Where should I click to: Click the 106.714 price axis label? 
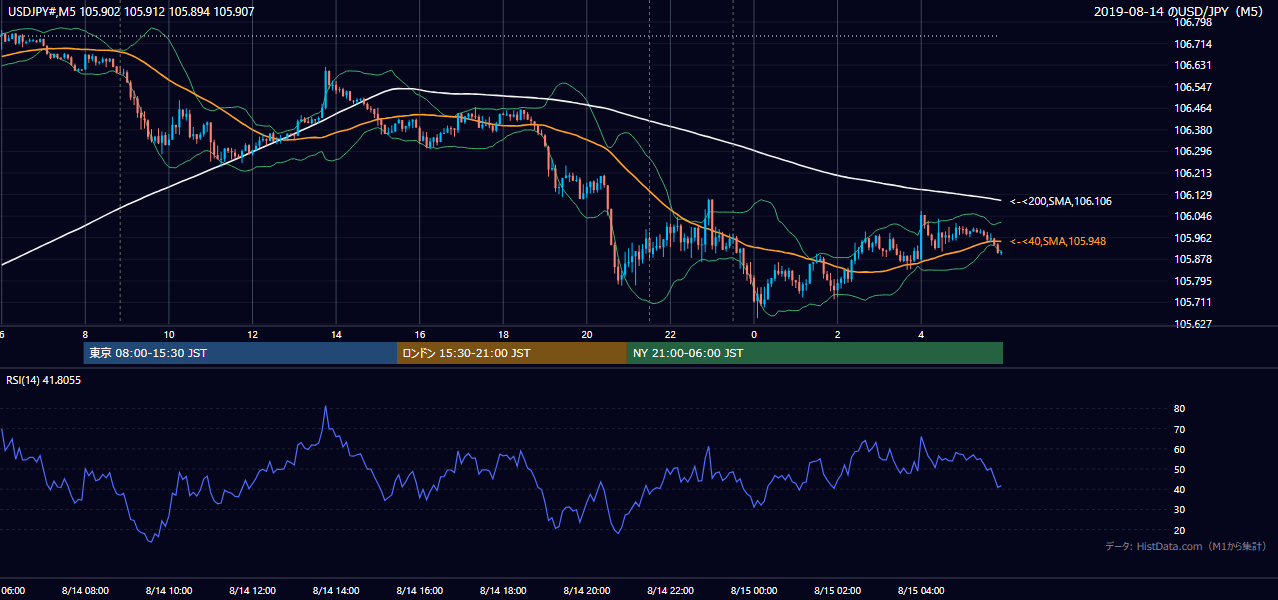tap(1193, 44)
